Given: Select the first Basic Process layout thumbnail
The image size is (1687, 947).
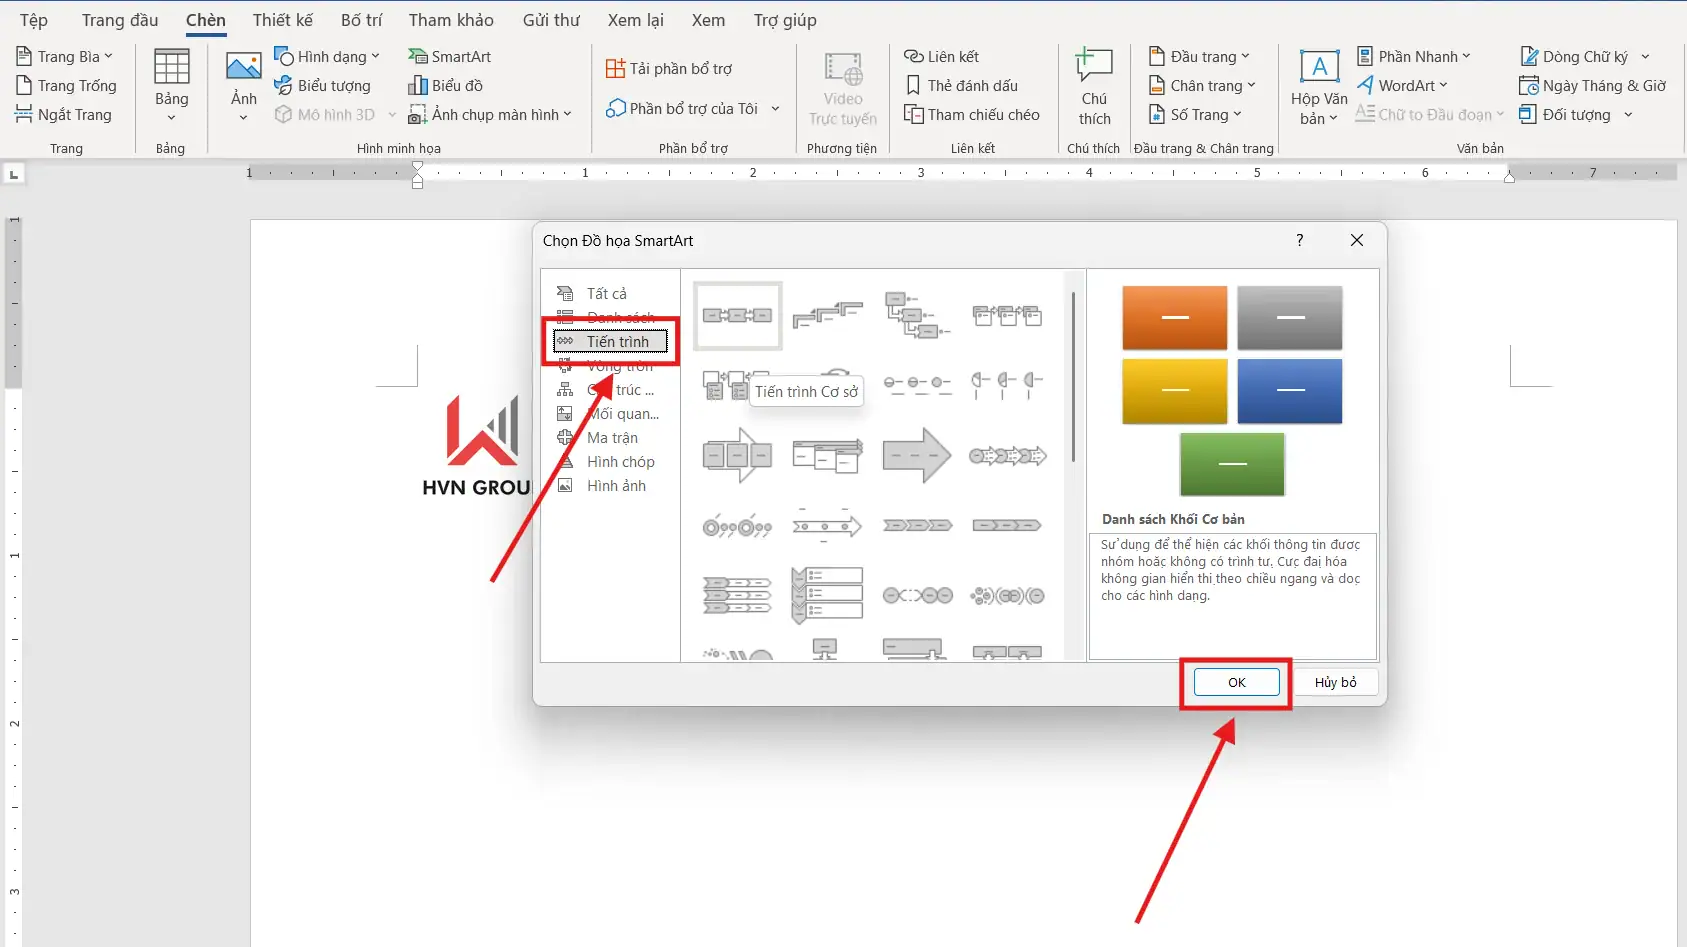Looking at the screenshot, I should click(x=737, y=316).
